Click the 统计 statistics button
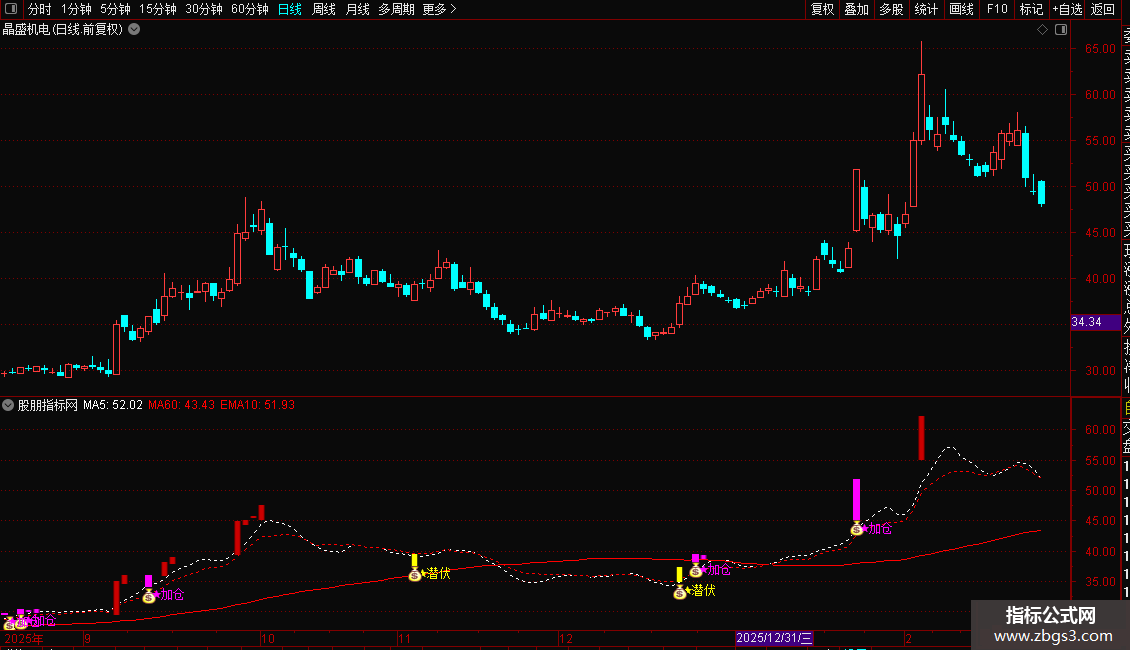This screenshot has height=650, width=1130. click(926, 9)
